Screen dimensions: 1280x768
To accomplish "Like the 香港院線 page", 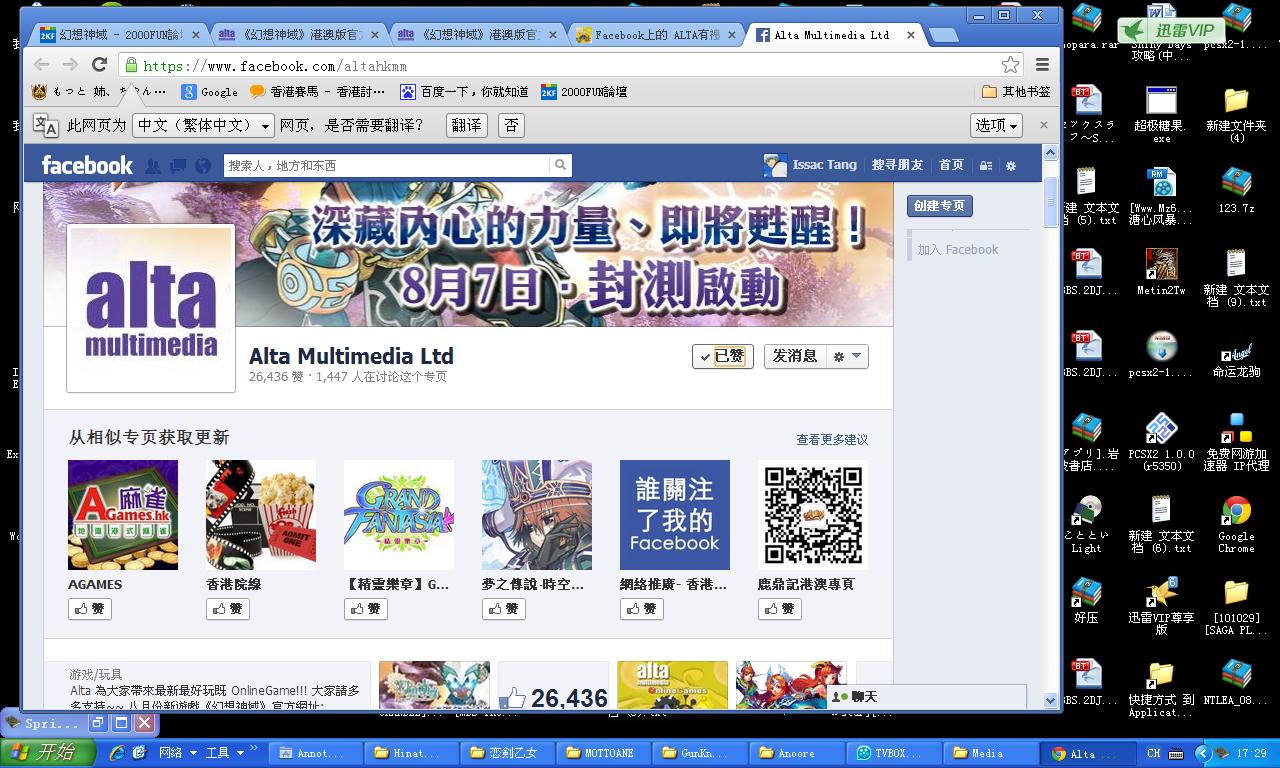I will (228, 609).
